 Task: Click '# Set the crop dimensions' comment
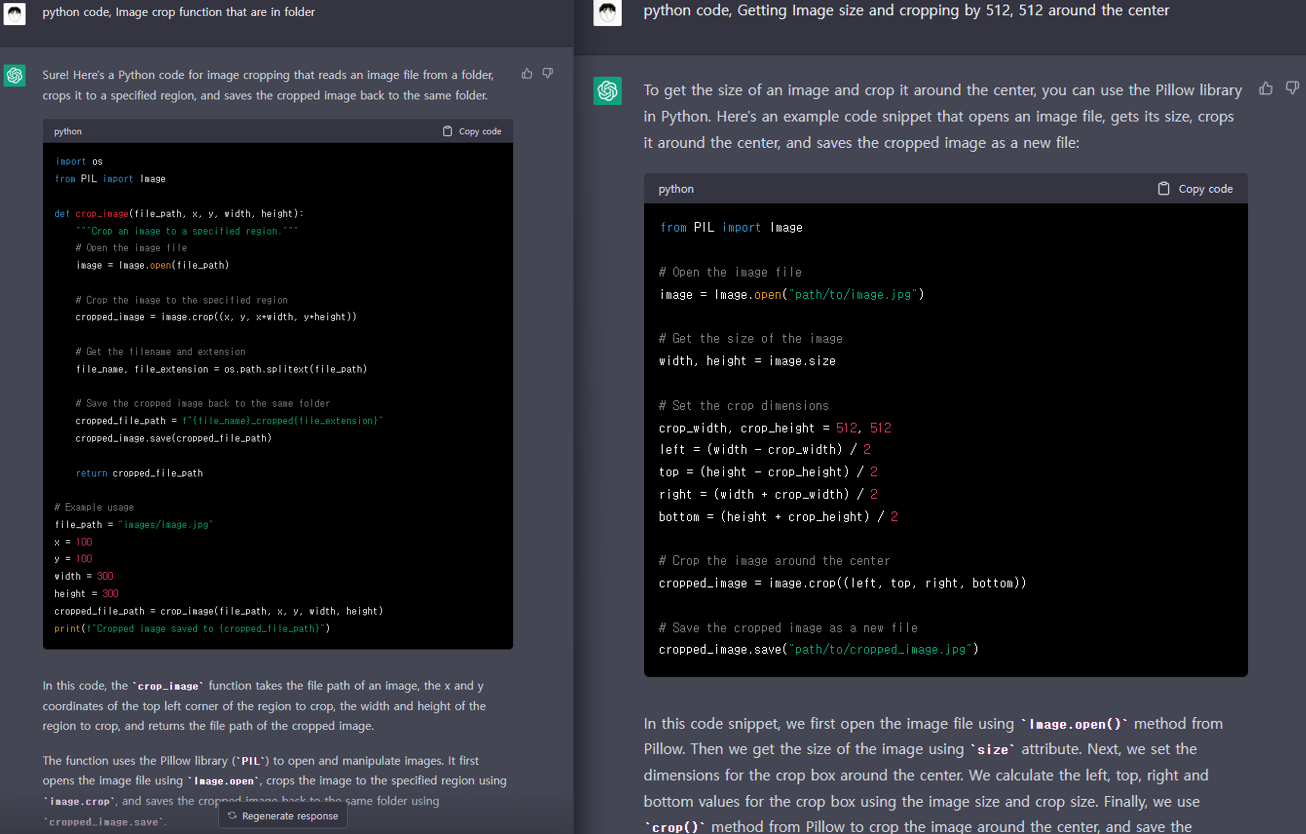tap(744, 406)
